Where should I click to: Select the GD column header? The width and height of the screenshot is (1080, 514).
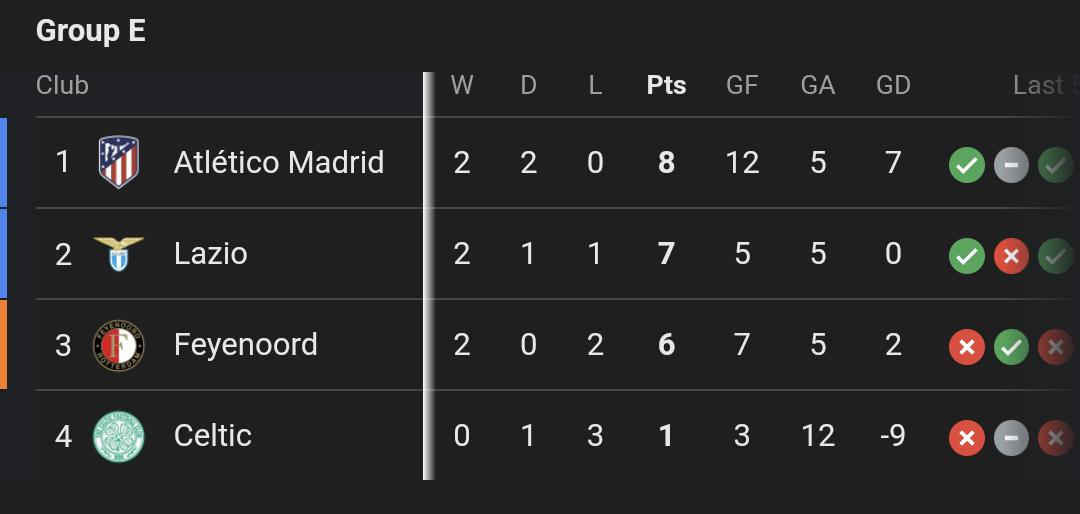(893, 85)
